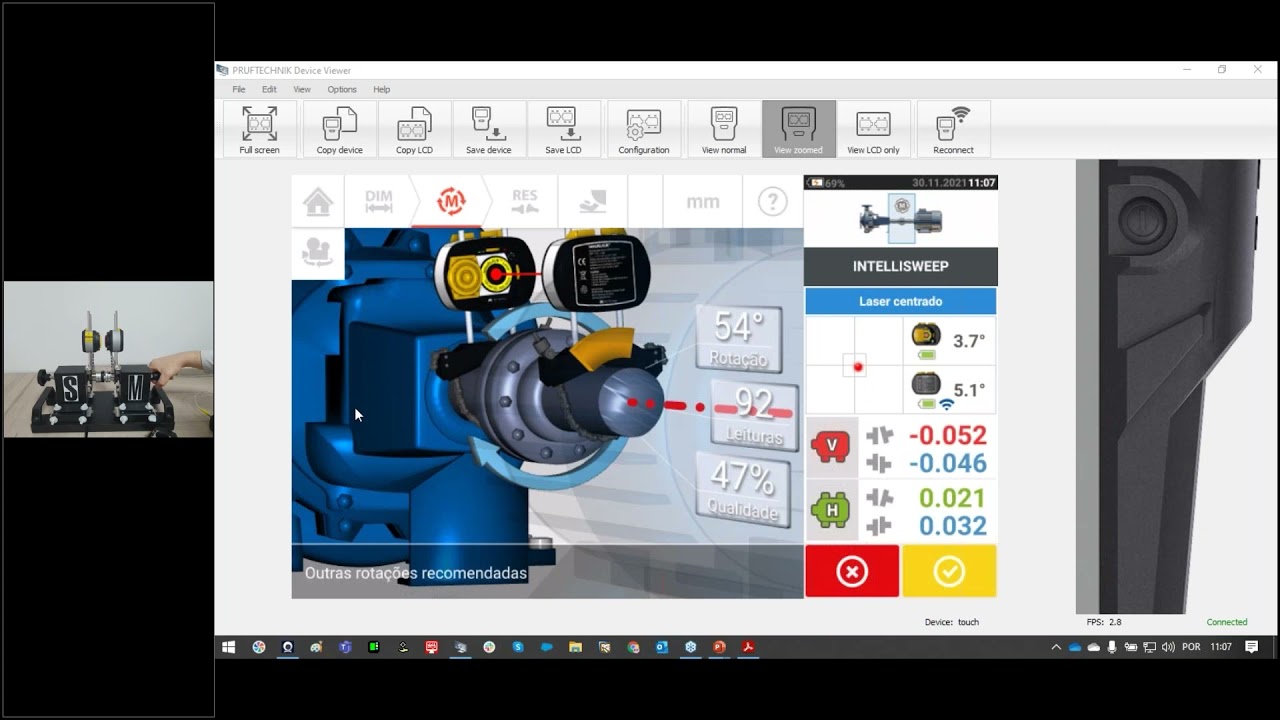Select the View zoomed mode button
The width and height of the screenshot is (1280, 720).
(798, 129)
